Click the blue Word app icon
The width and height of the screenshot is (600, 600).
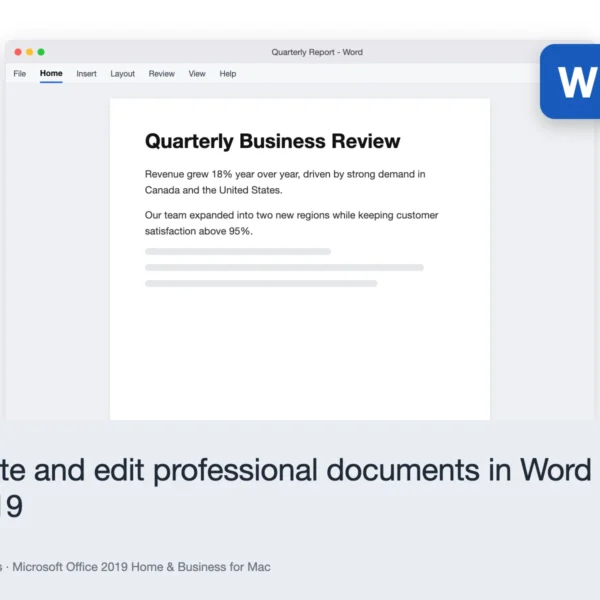click(x=570, y=82)
